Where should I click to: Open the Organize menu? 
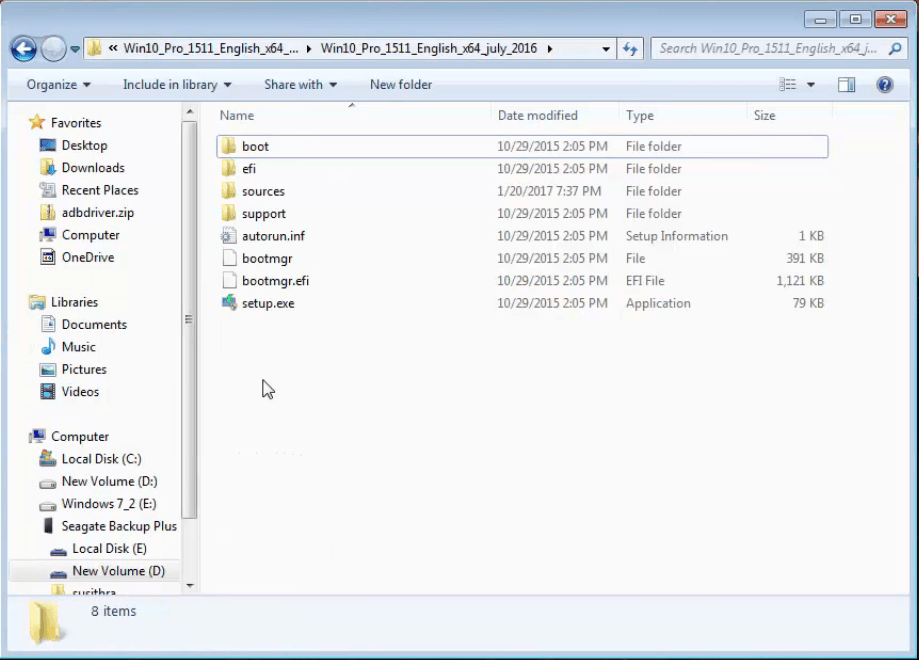[58, 85]
